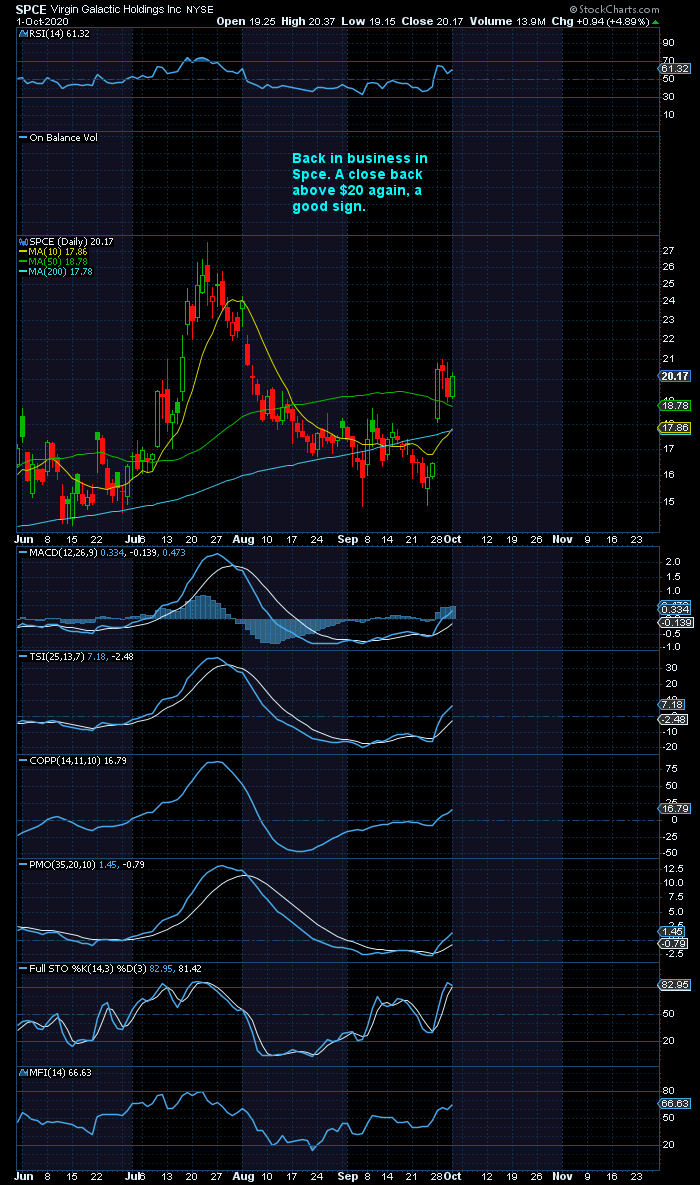Click the candlestick icon before SPCE (Daily)

pos(23,241)
